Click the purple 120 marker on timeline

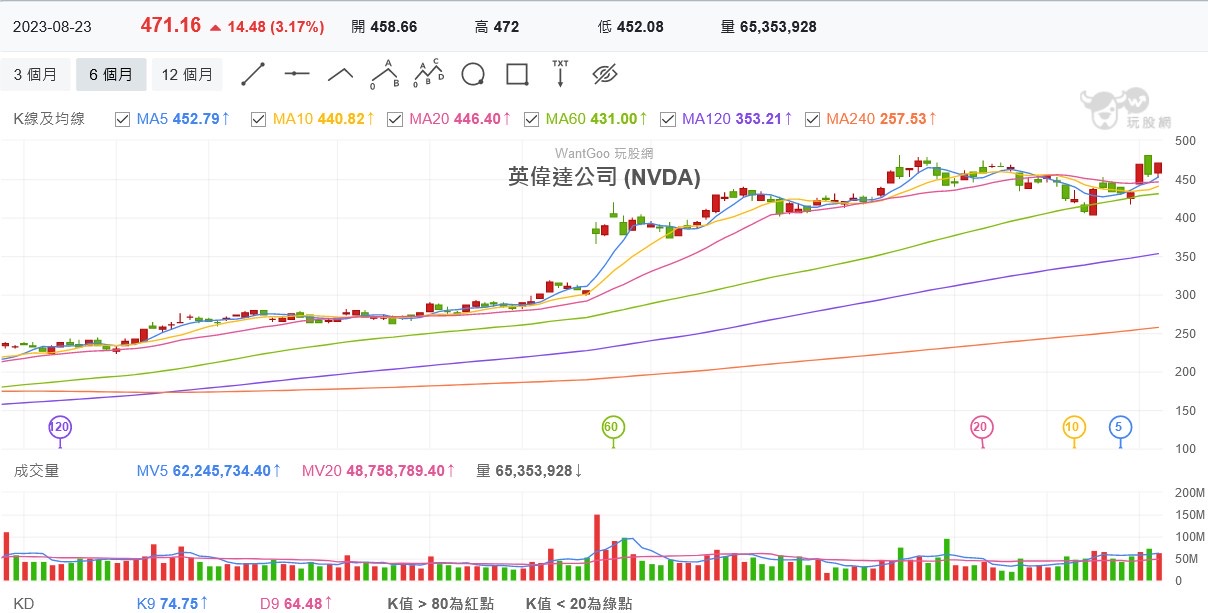coord(60,427)
